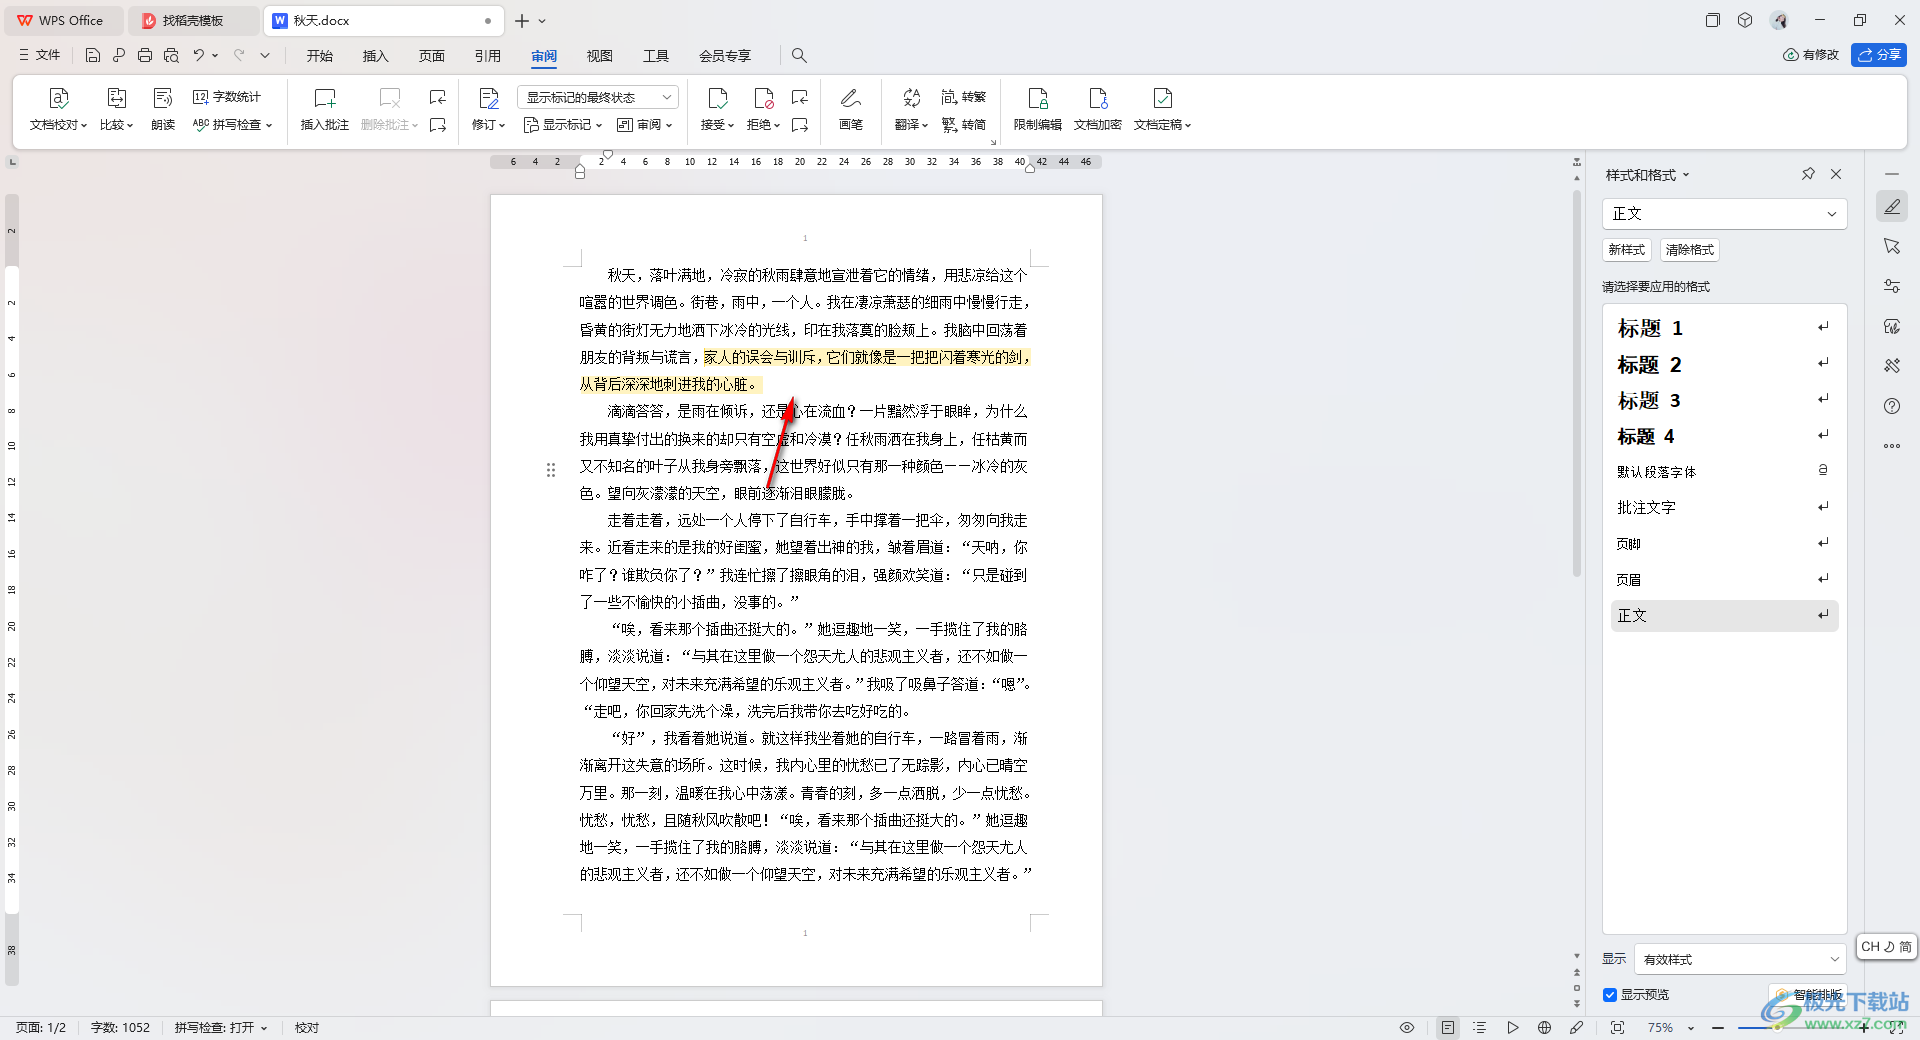Switch to the 开始 tab

coord(320,56)
